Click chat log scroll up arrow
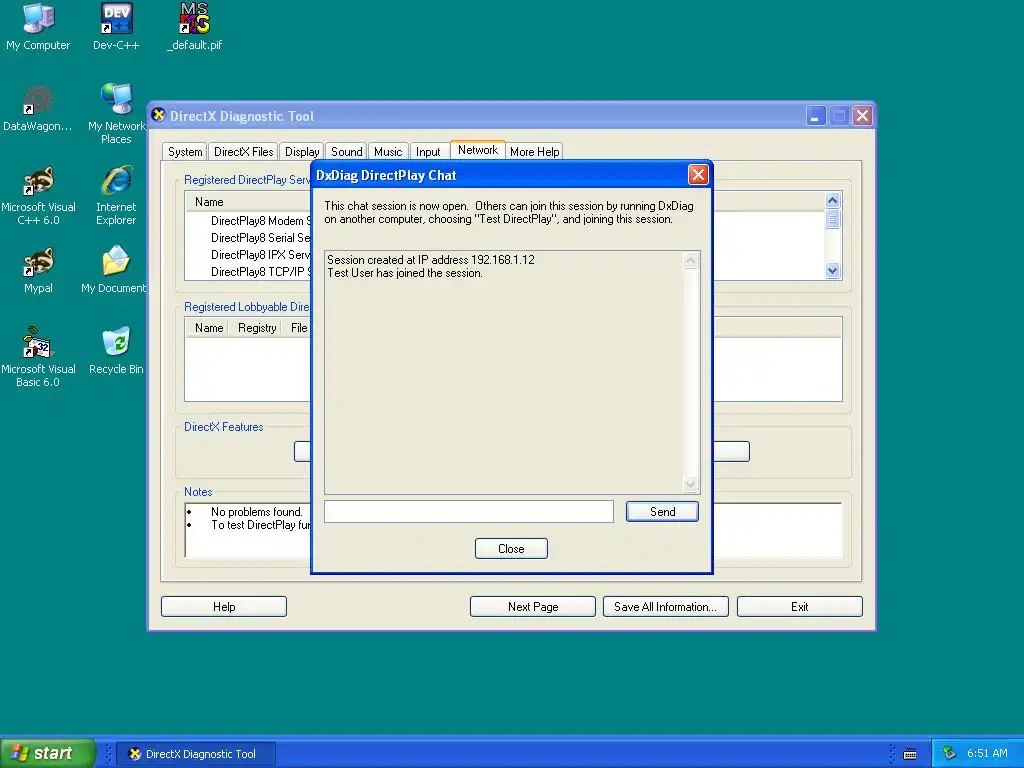 coord(691,261)
